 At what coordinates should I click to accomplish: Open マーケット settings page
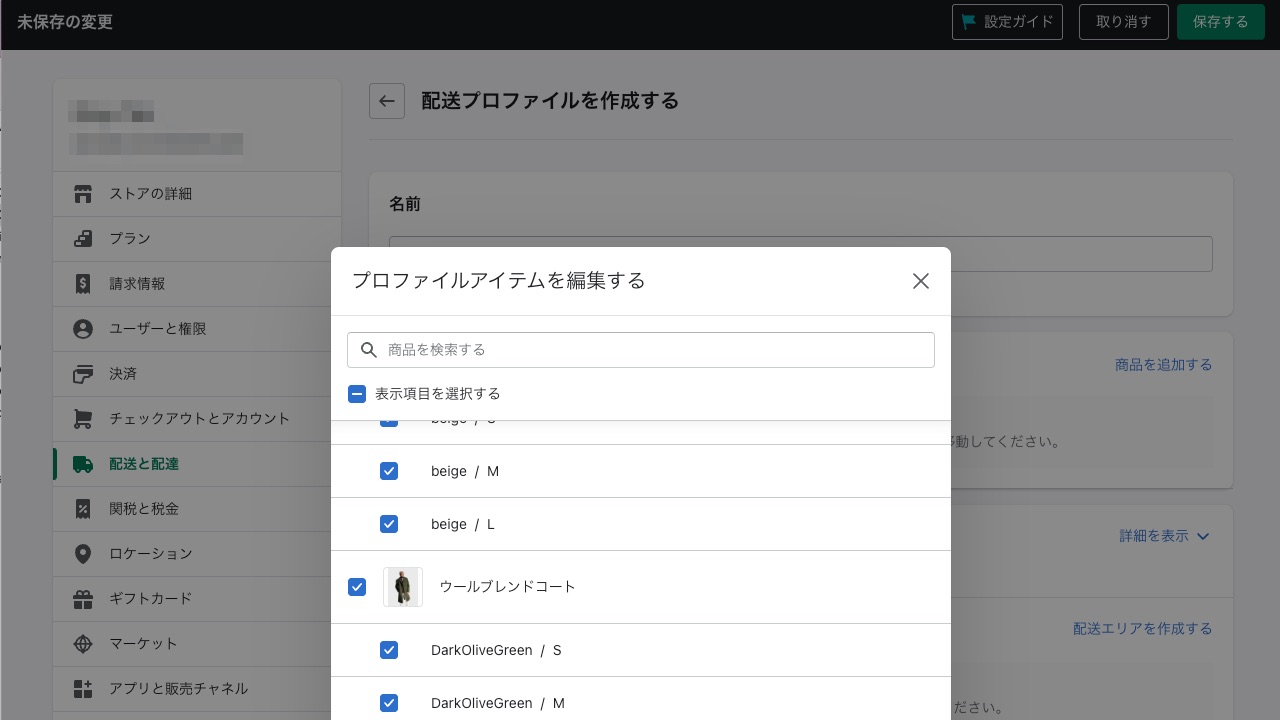click(197, 644)
